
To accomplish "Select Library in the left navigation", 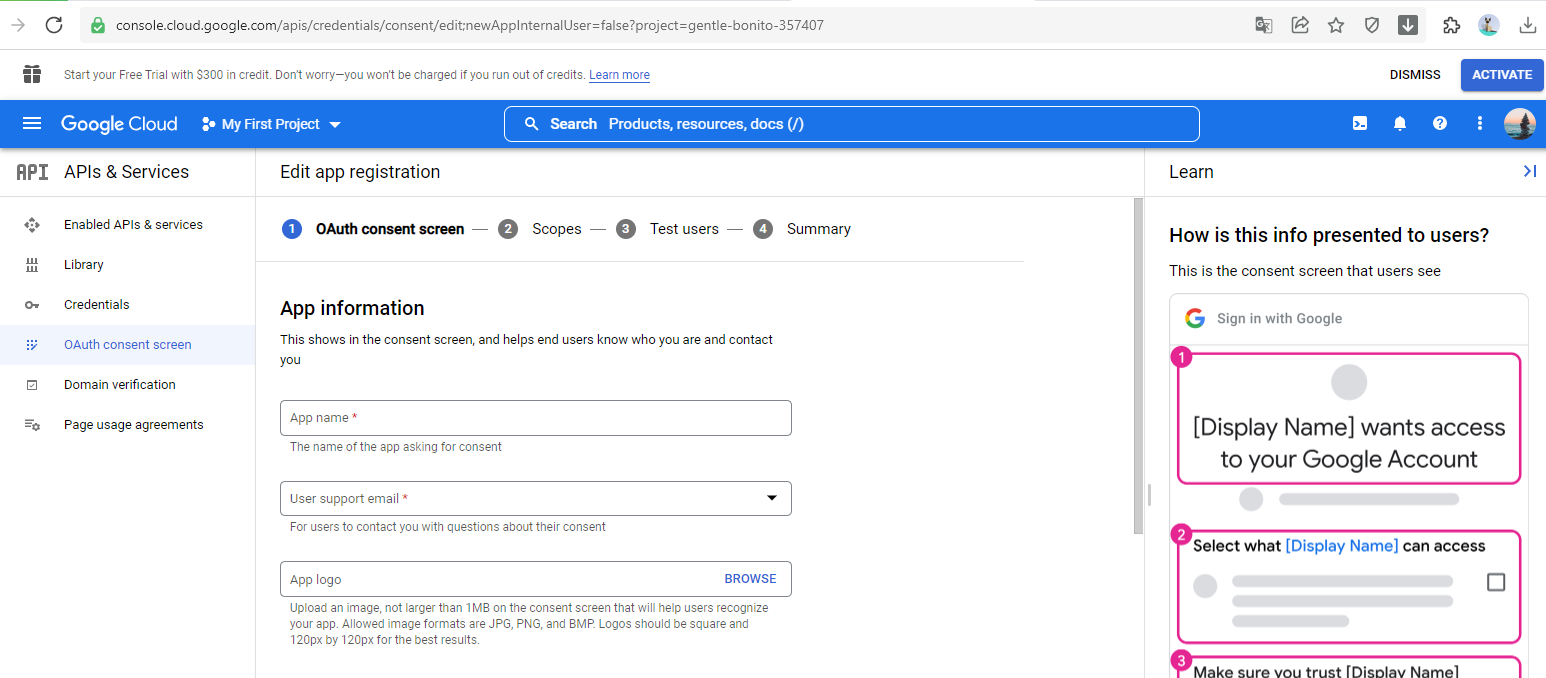I will [x=83, y=264].
